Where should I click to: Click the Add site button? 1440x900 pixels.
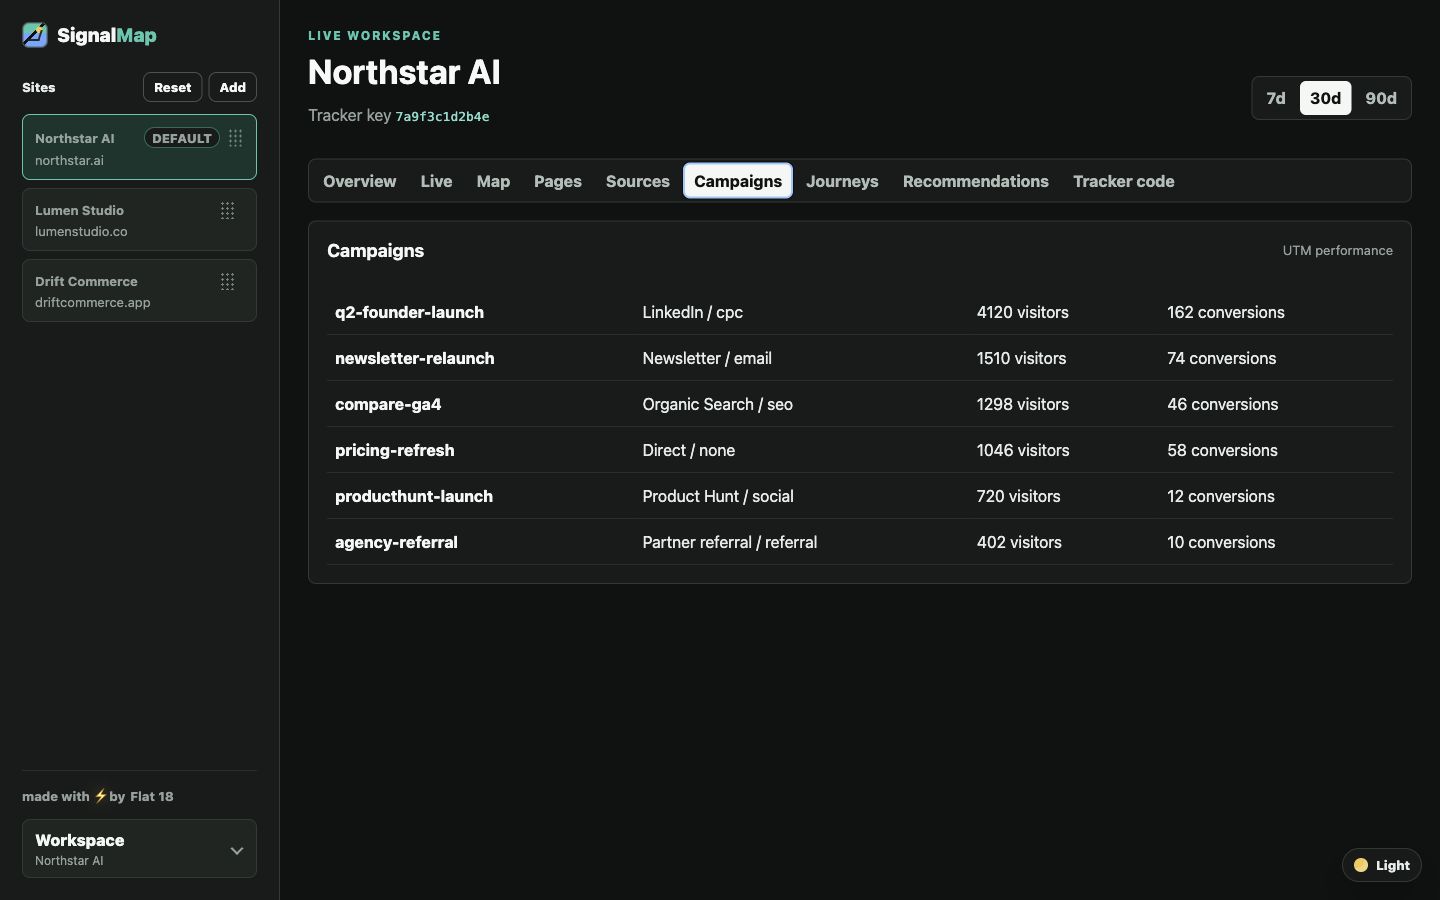232,87
